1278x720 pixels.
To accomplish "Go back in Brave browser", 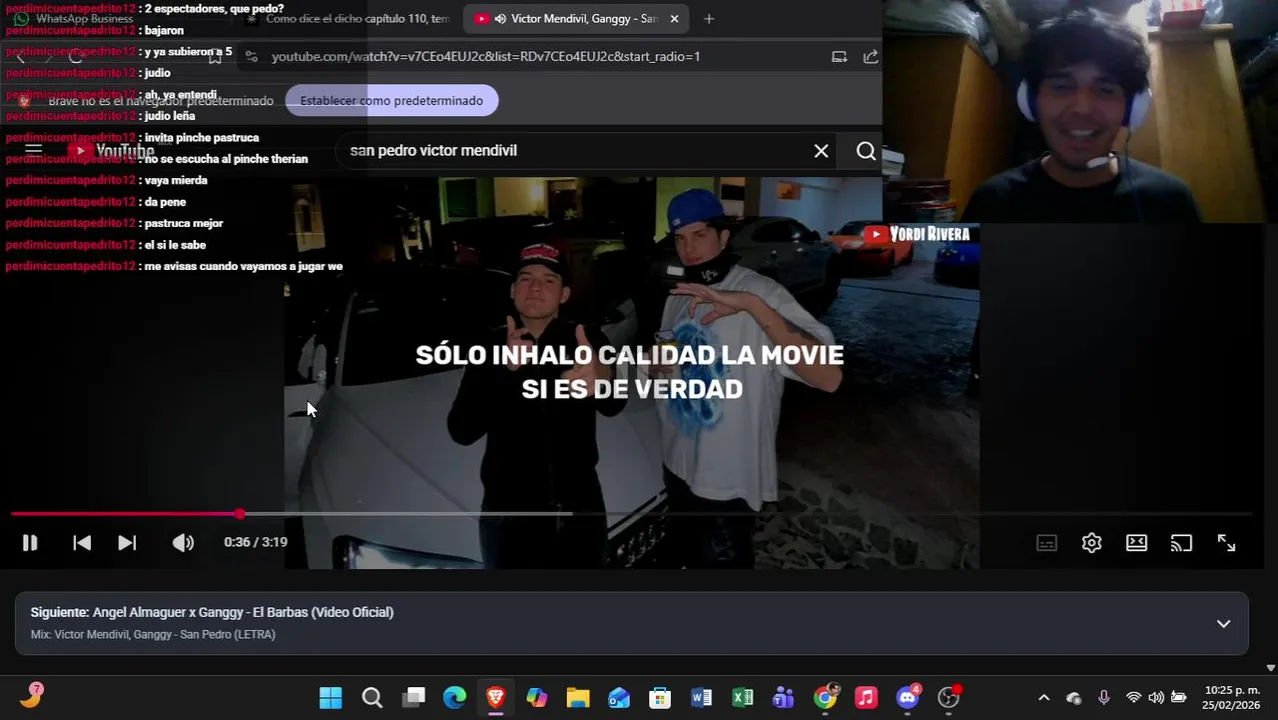I will click(x=21, y=57).
